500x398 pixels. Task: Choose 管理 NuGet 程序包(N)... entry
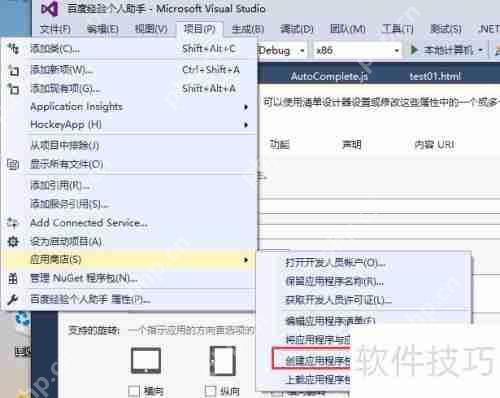pos(129,278)
